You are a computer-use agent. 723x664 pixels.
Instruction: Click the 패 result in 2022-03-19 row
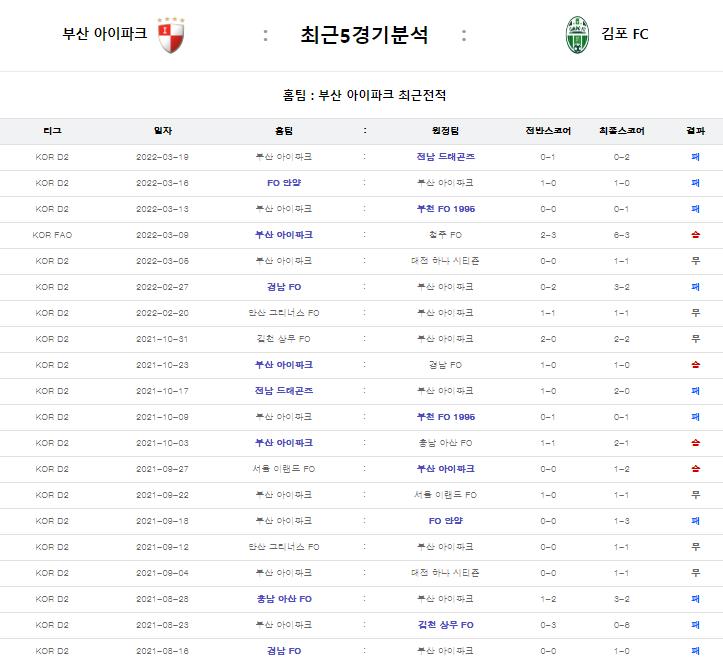click(695, 157)
